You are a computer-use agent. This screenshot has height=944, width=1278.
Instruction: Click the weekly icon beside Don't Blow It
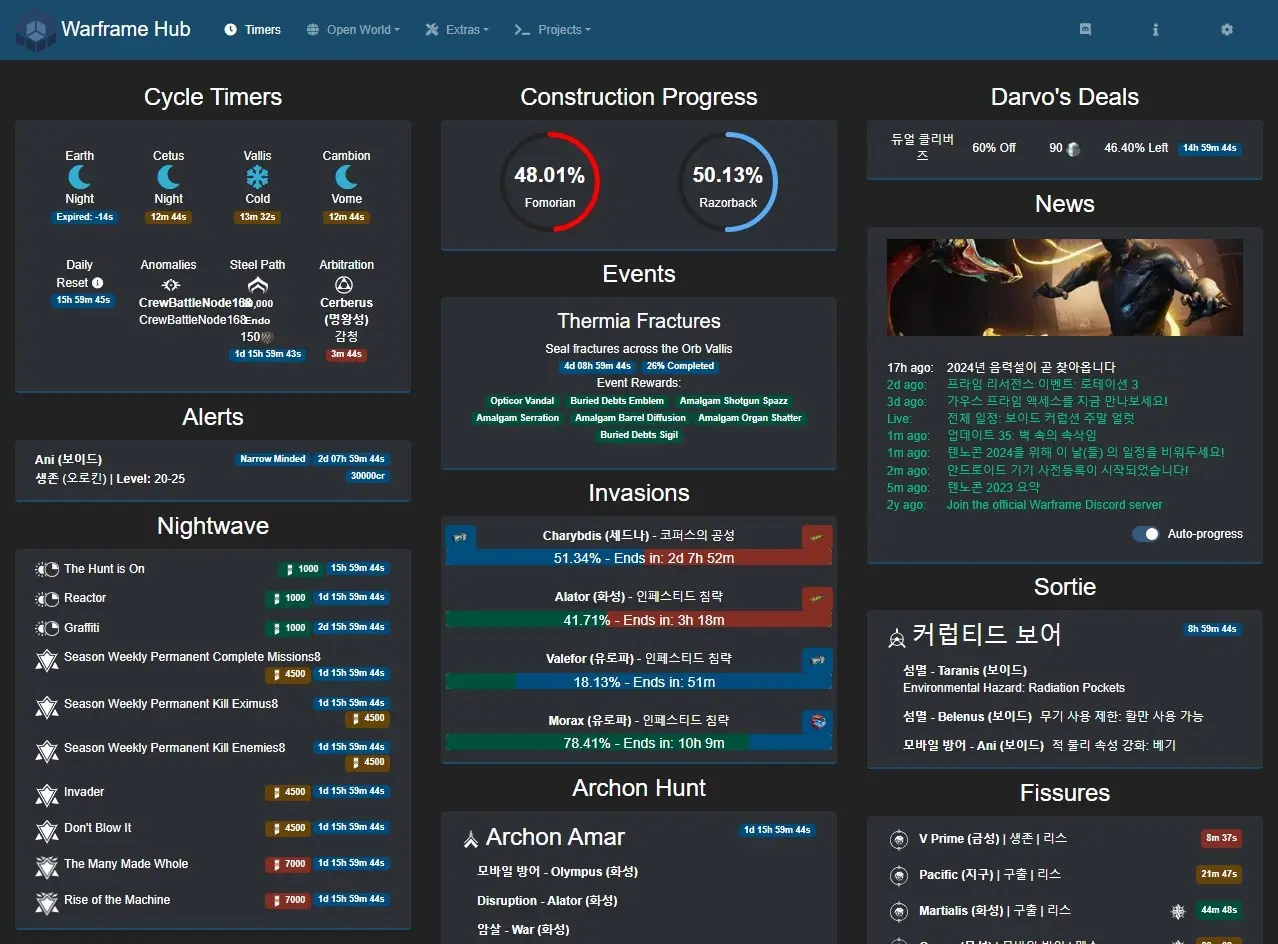point(47,831)
